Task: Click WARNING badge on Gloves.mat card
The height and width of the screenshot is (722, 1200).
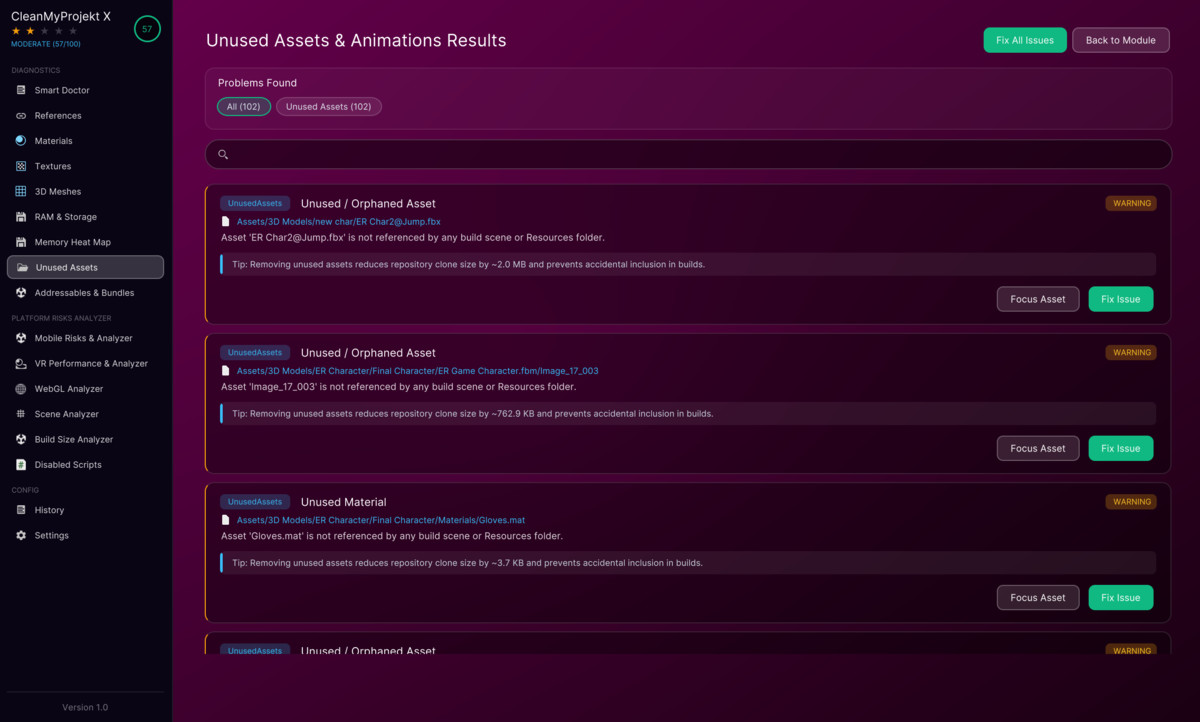Action: tap(1131, 502)
